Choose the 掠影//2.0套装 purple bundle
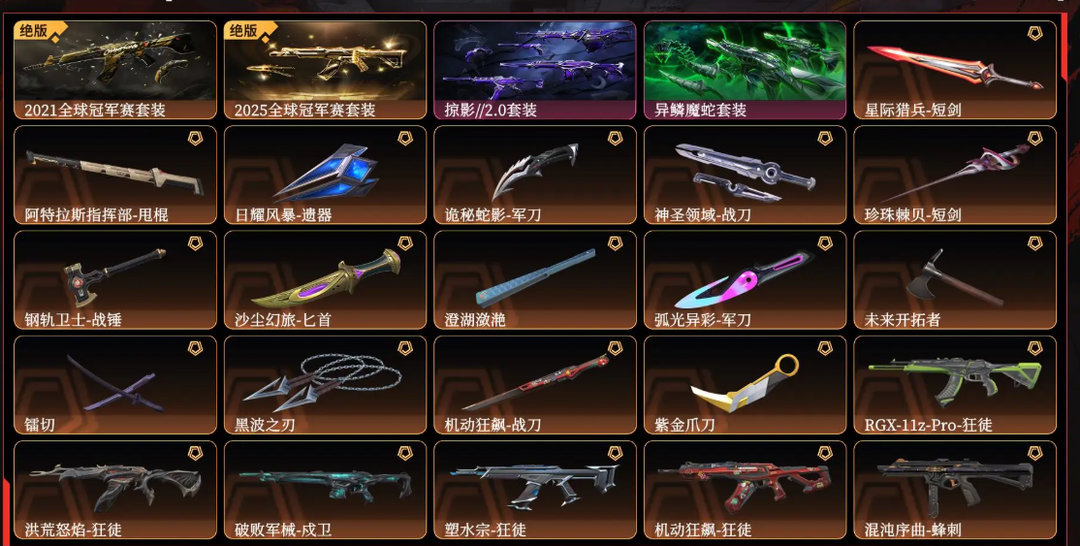The height and width of the screenshot is (546, 1080). tap(535, 70)
